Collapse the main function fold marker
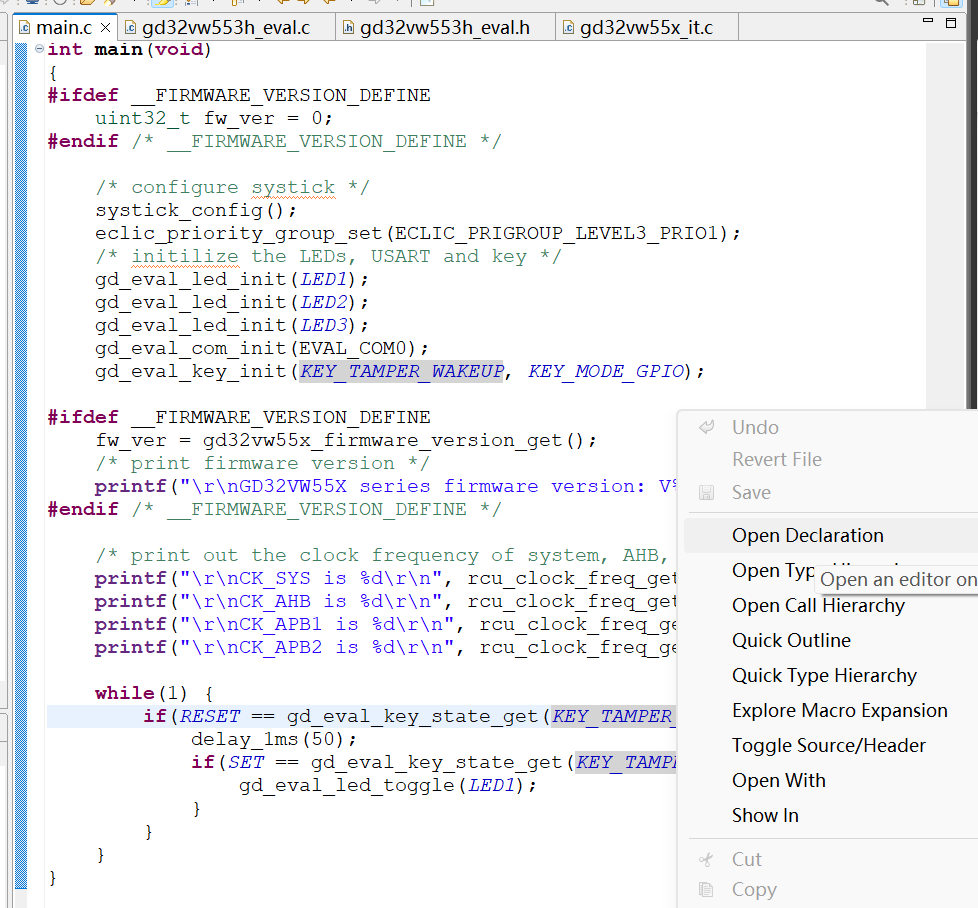Image resolution: width=978 pixels, height=908 pixels. 39,49
